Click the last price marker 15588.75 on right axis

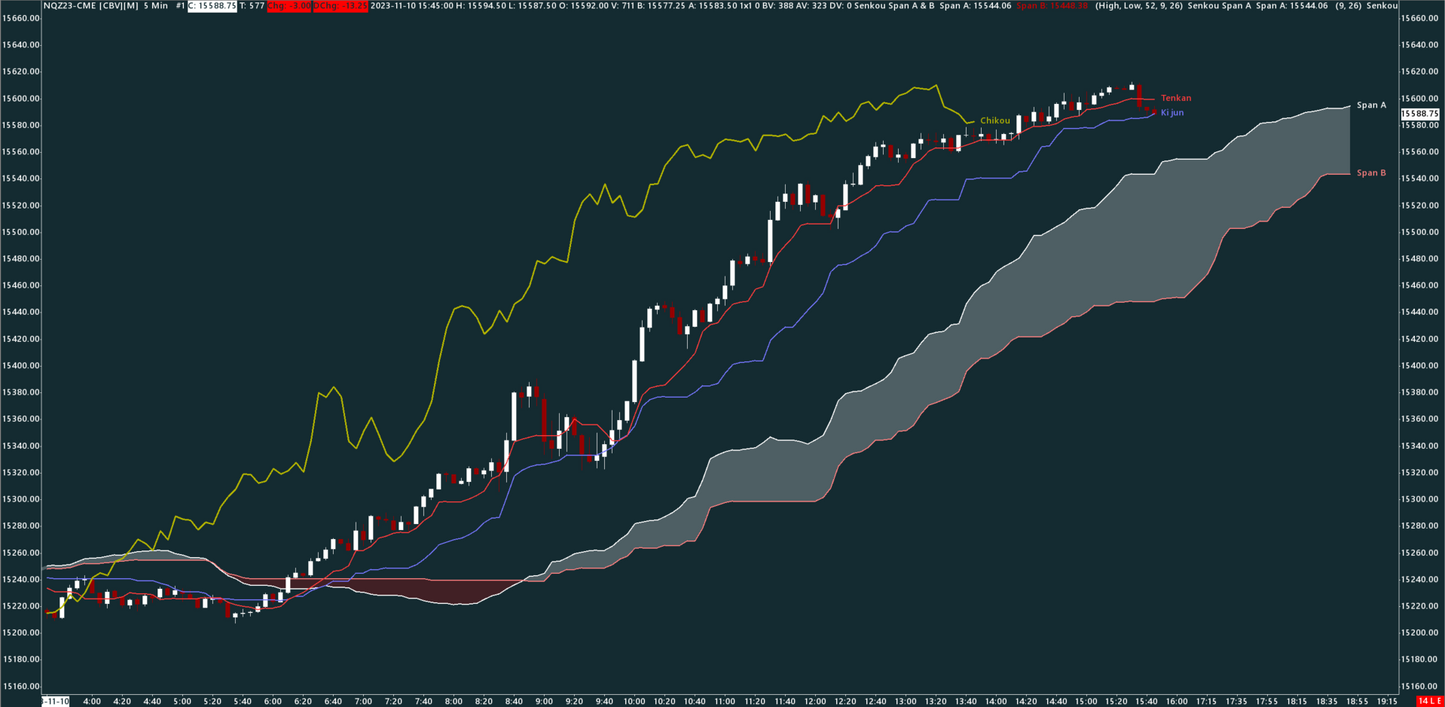point(1421,114)
